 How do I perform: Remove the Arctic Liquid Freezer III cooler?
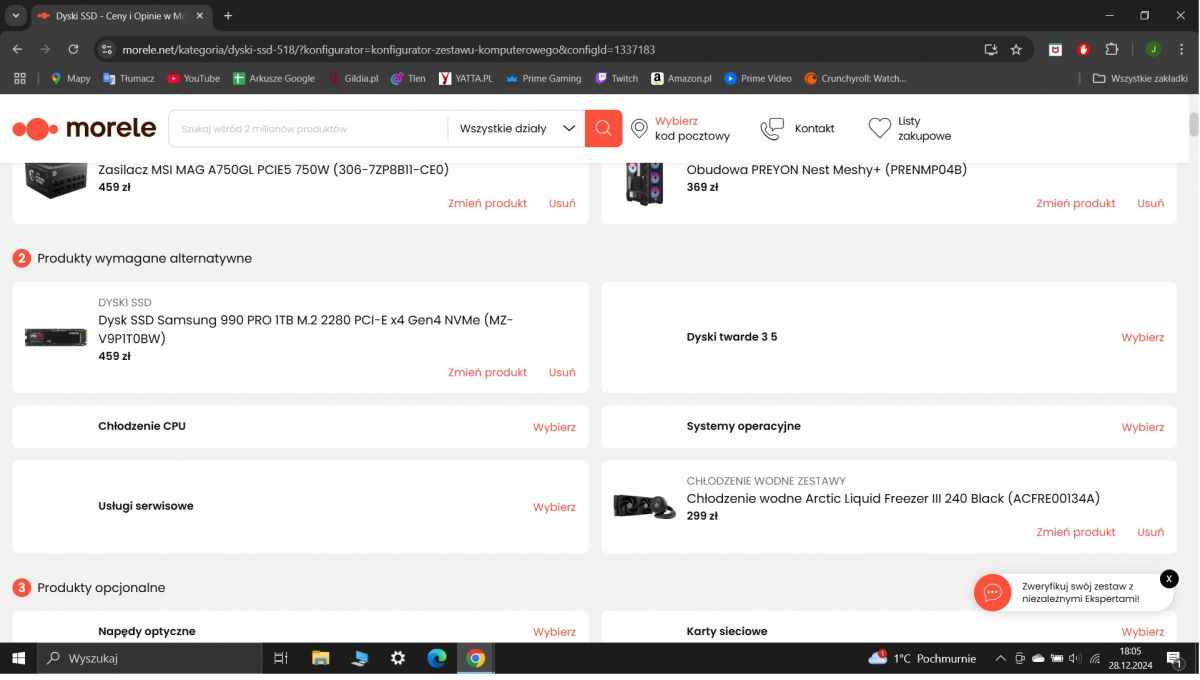tap(1150, 532)
